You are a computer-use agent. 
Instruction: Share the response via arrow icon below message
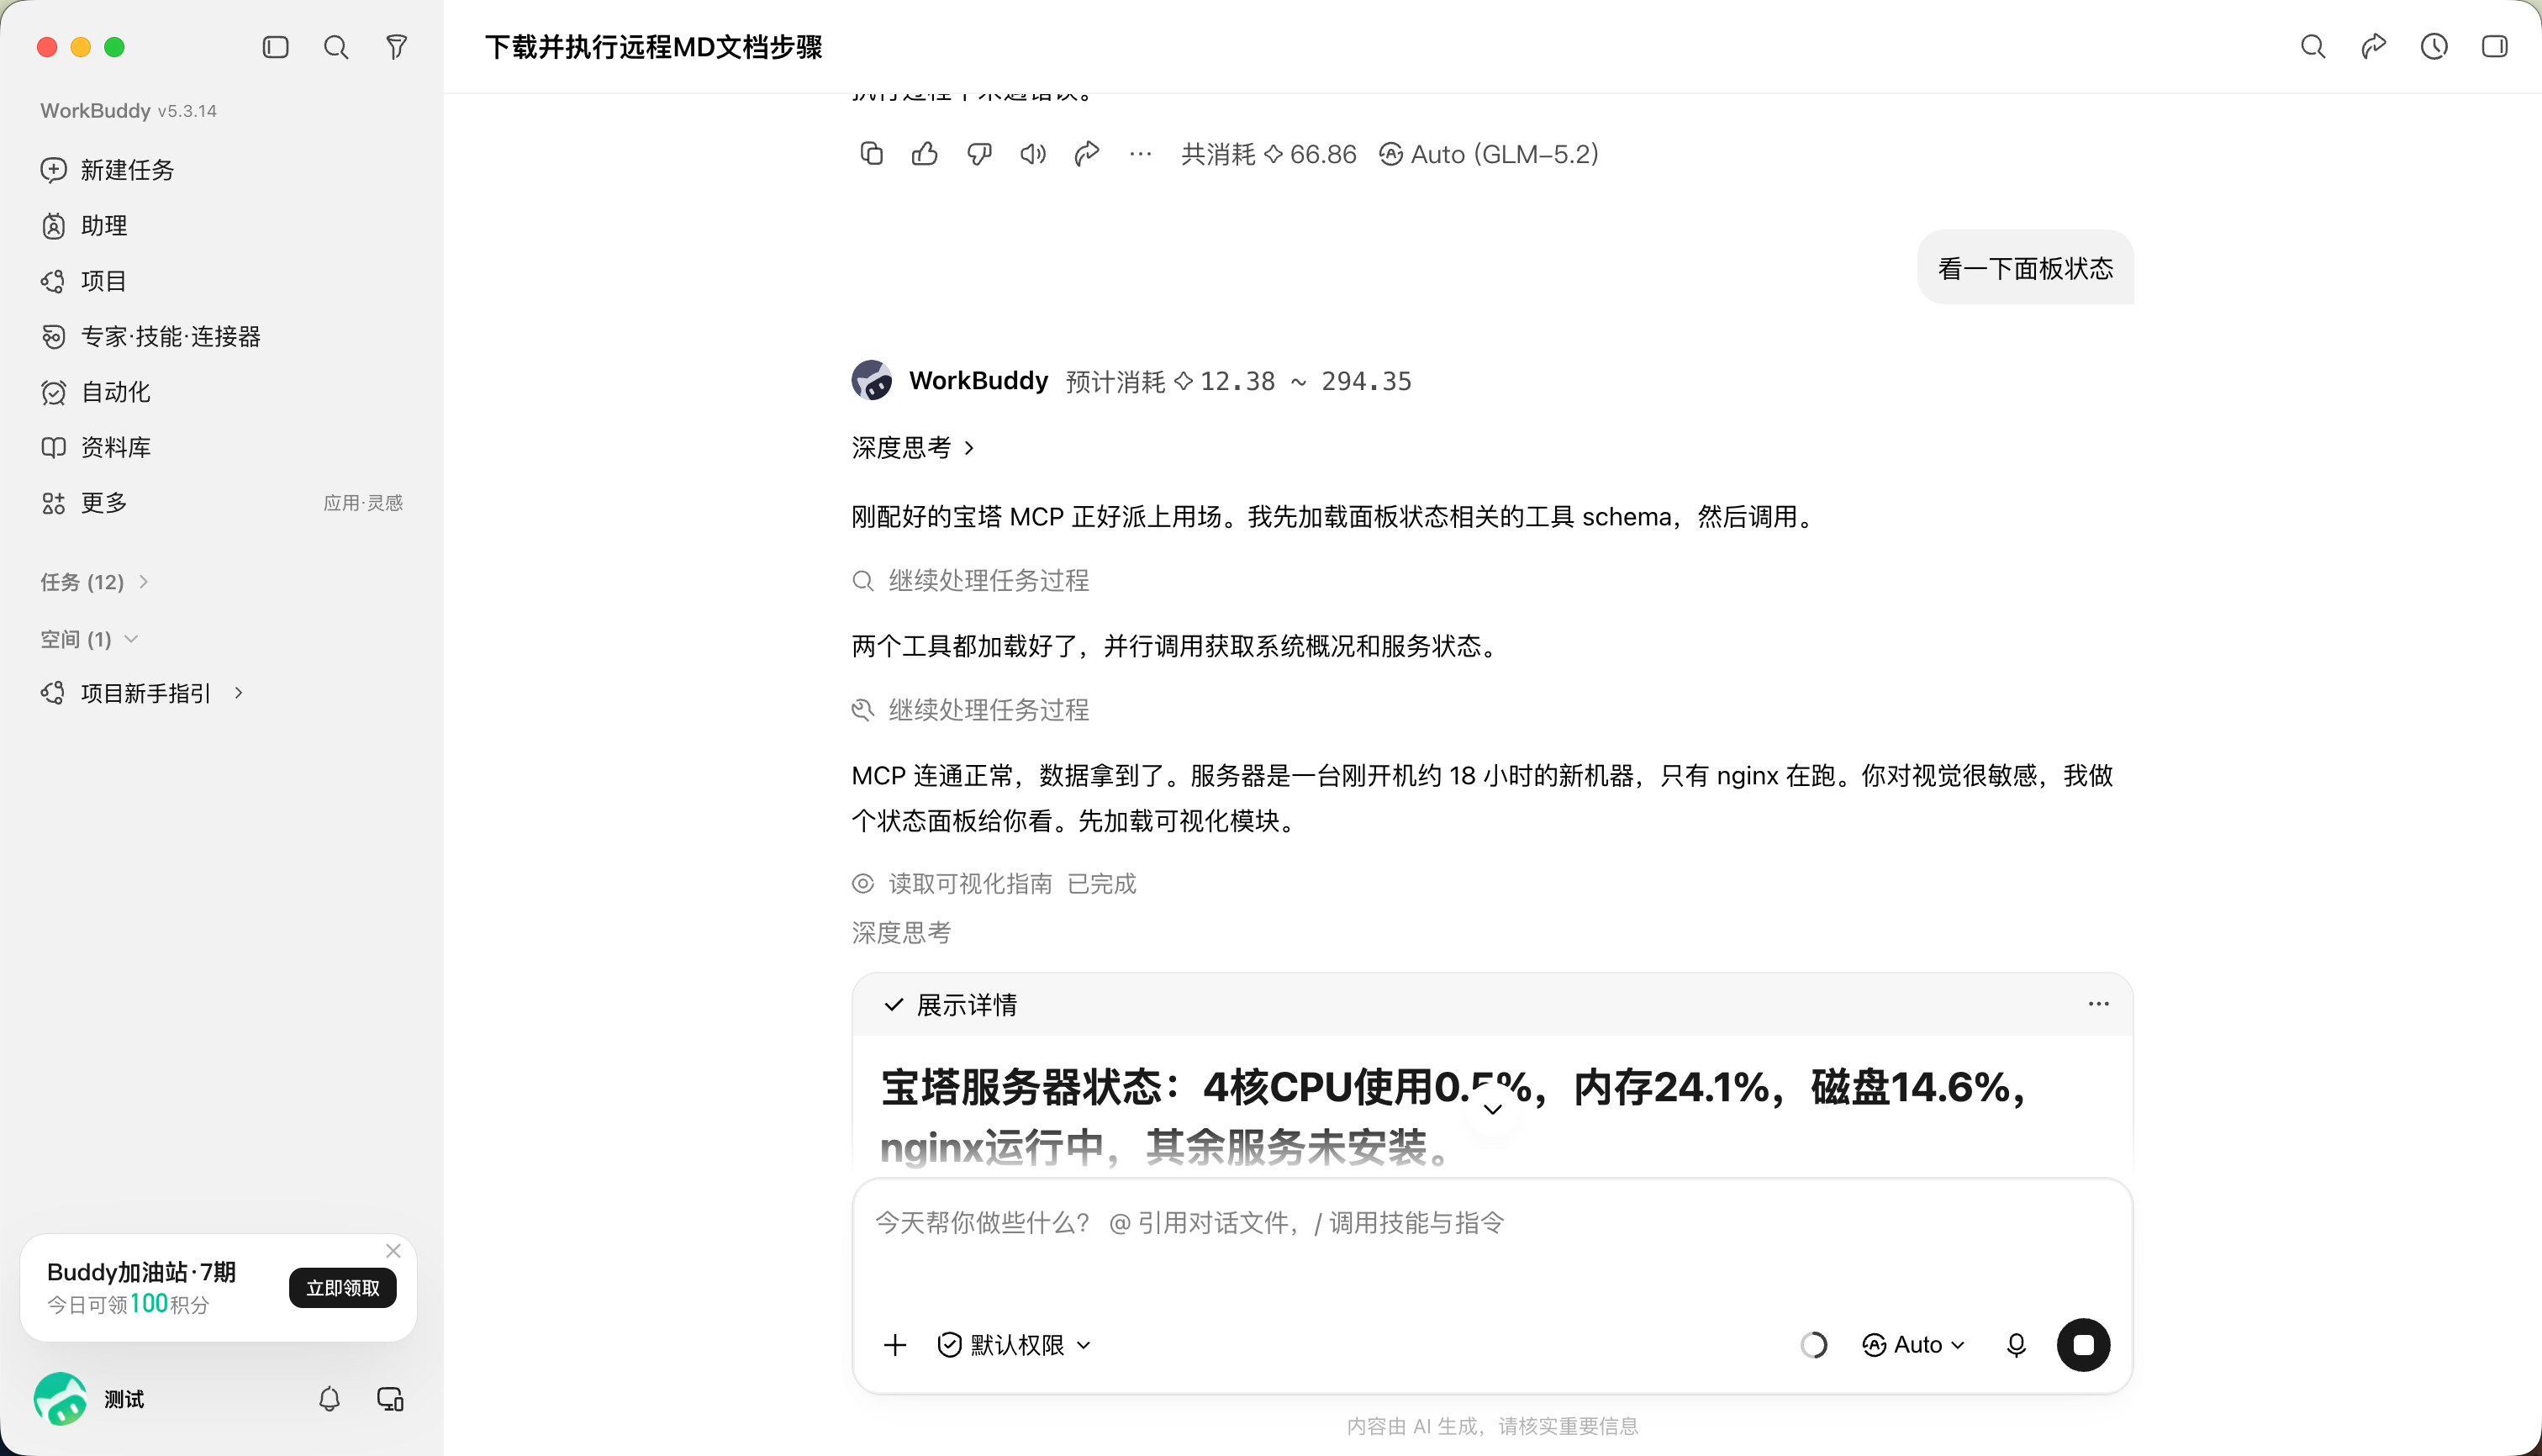pyautogui.click(x=1087, y=154)
